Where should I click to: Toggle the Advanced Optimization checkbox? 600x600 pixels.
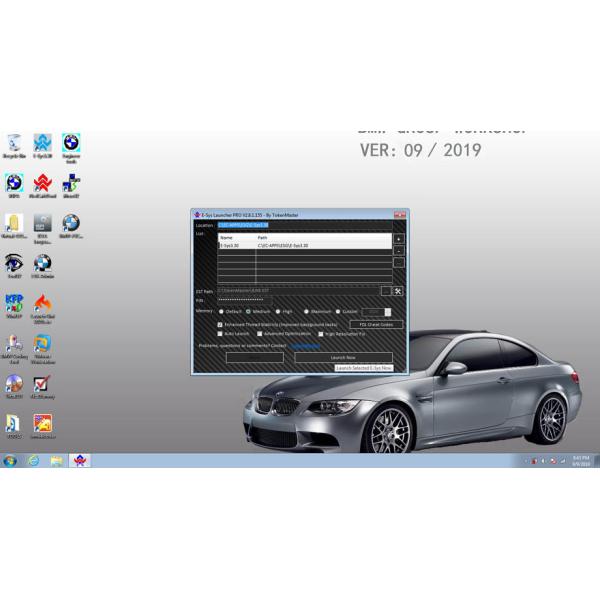pyautogui.click(x=259, y=334)
